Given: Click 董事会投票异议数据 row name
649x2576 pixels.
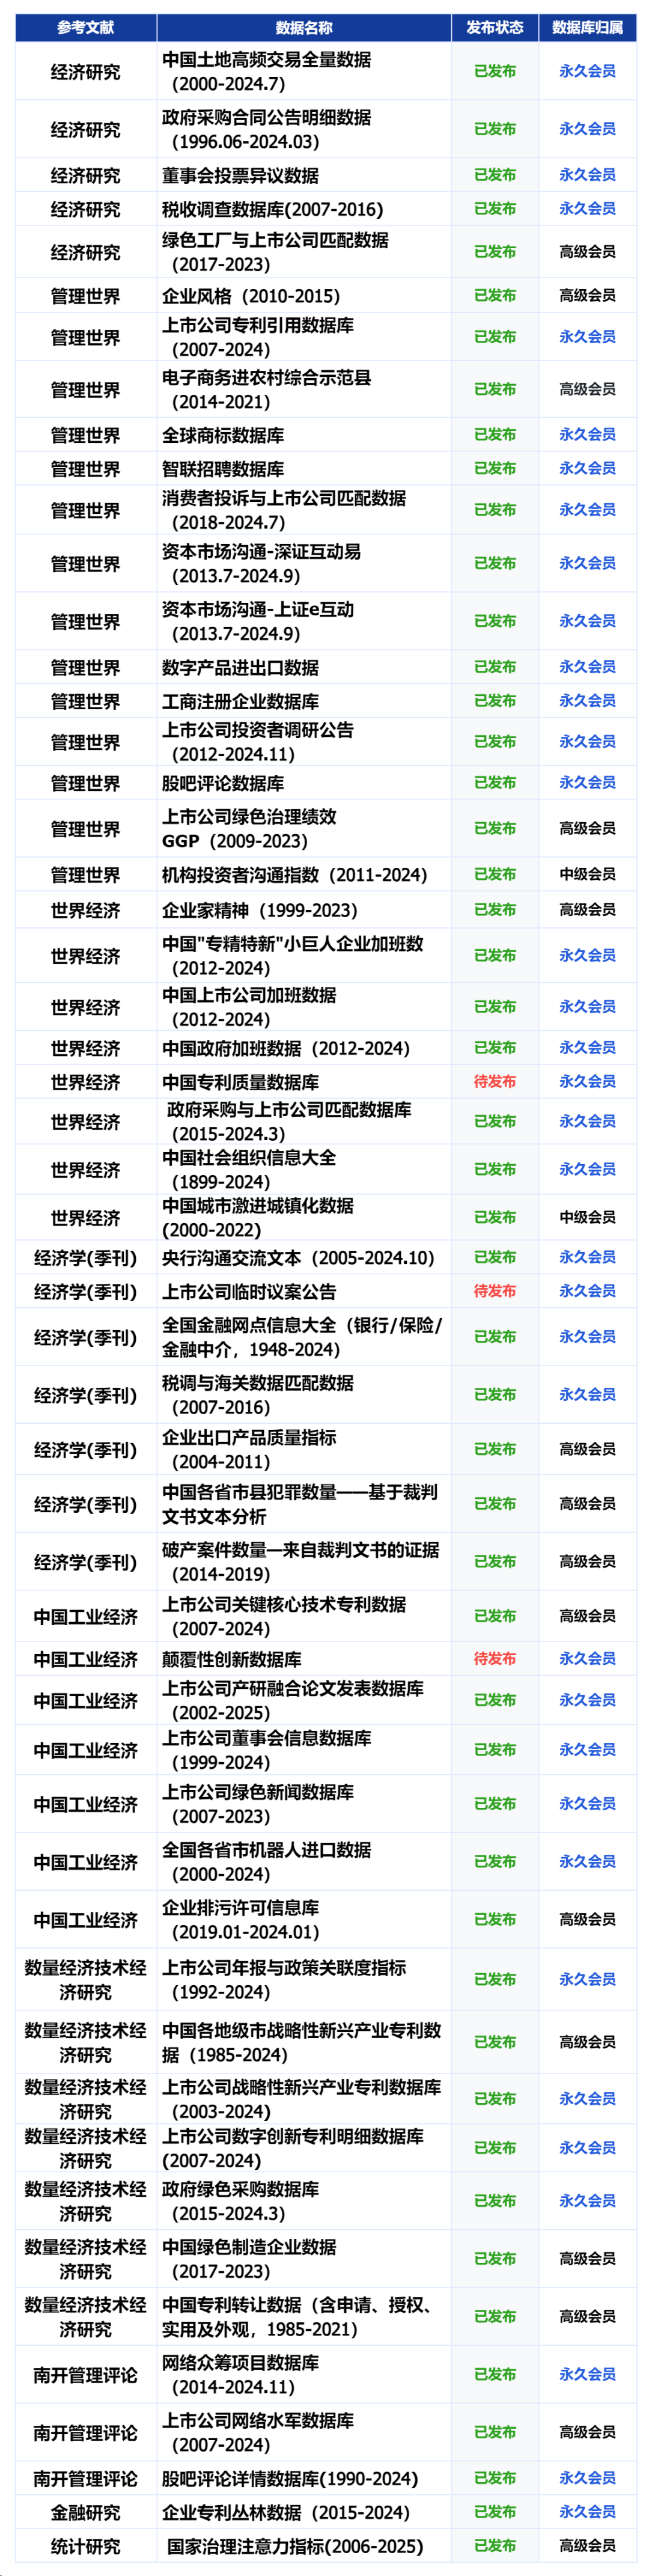Looking at the screenshot, I should pyautogui.click(x=240, y=176).
